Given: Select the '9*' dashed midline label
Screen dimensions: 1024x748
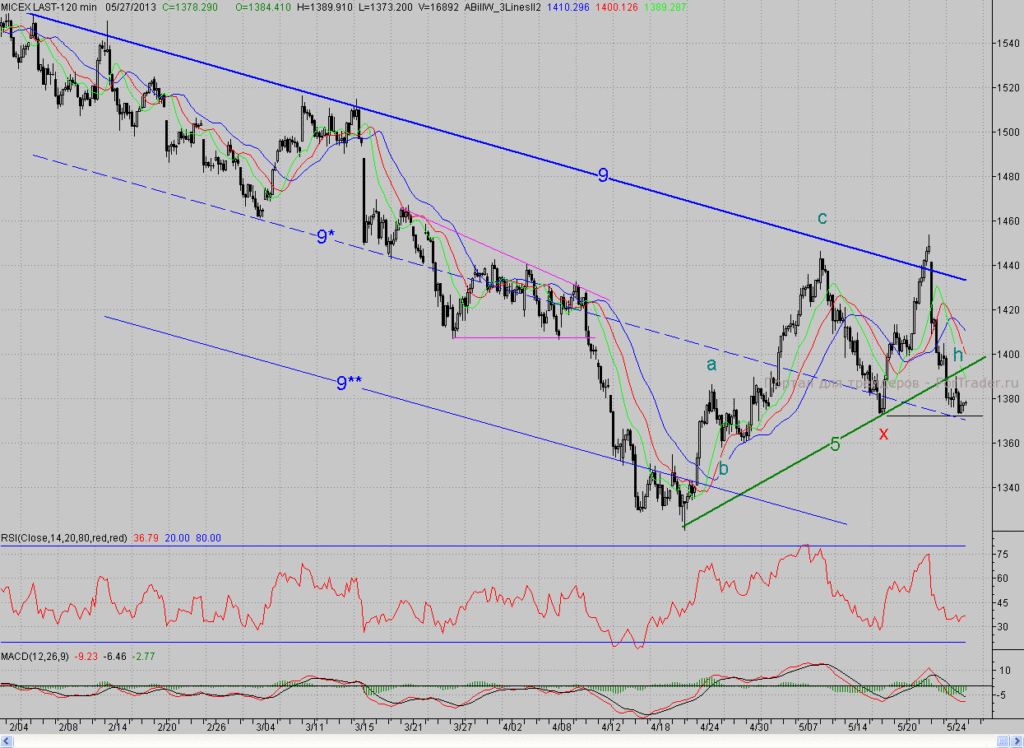Looking at the screenshot, I should coord(325,236).
